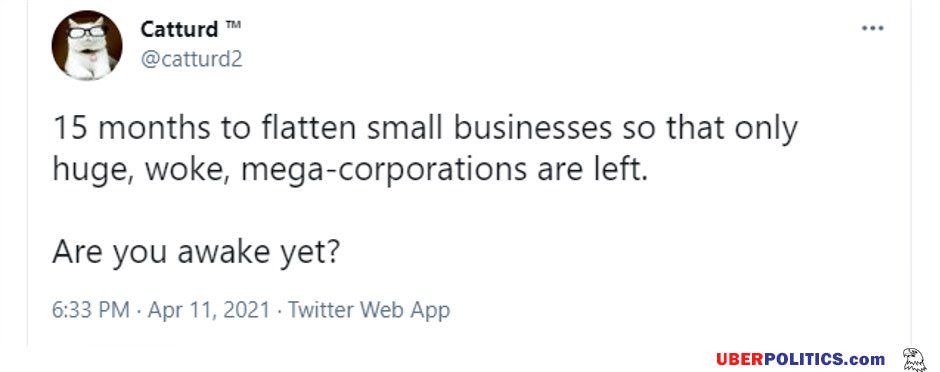The width and height of the screenshot is (940, 372).
Task: Click the blue POLITICS.com text
Action: pos(824,359)
